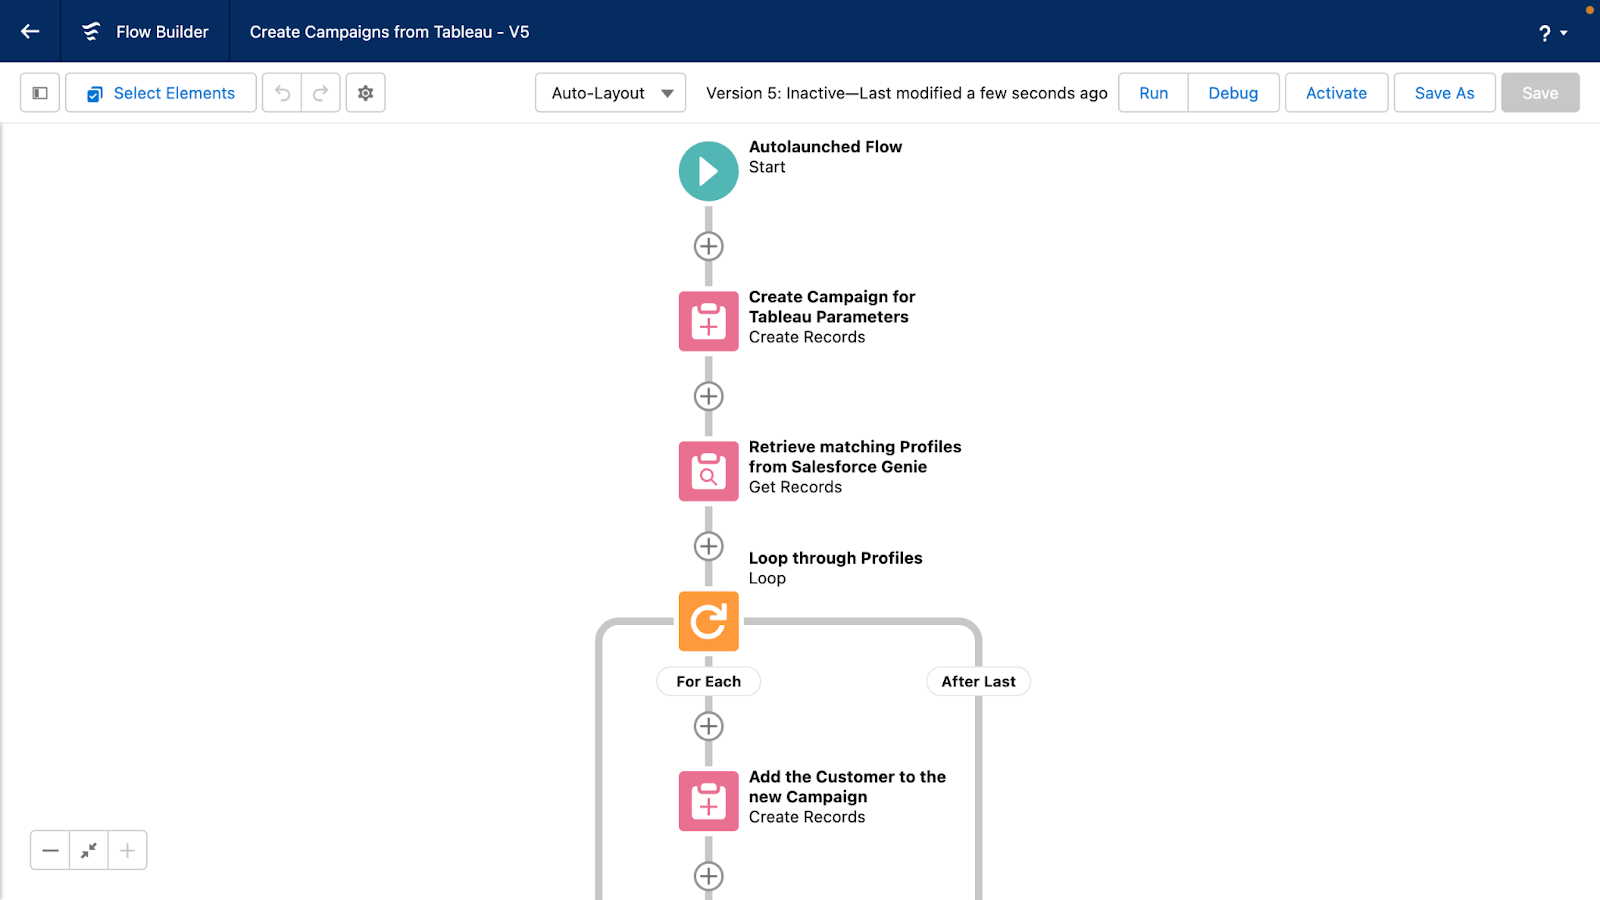Click the back arrow in header

(x=30, y=32)
